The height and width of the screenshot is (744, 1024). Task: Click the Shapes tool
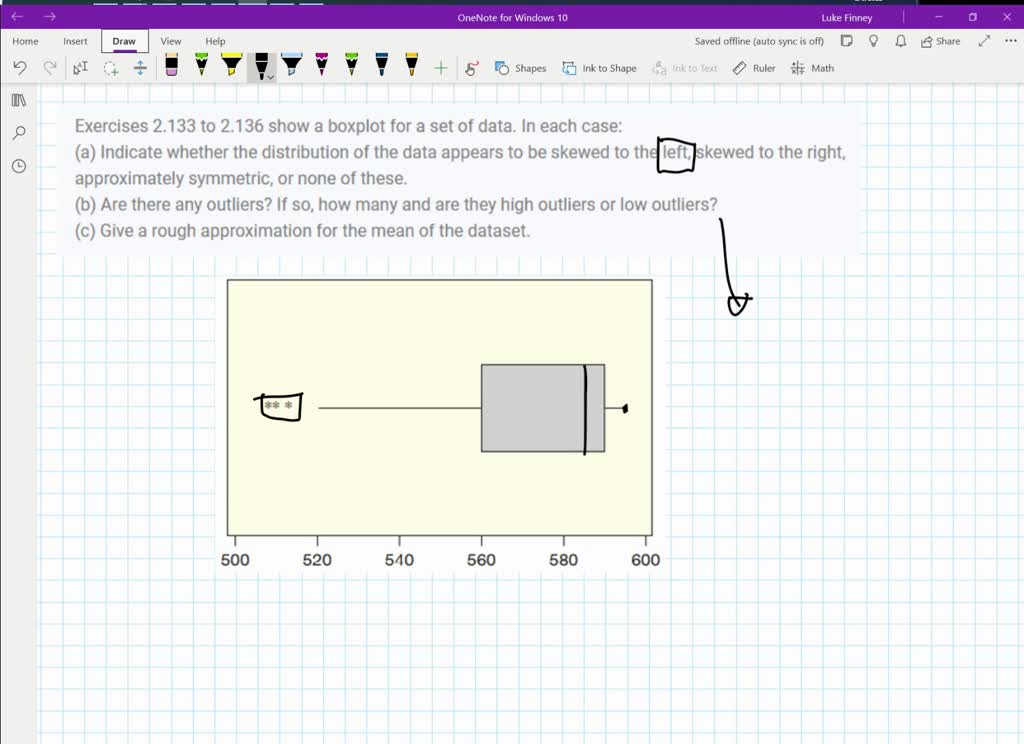[518, 68]
